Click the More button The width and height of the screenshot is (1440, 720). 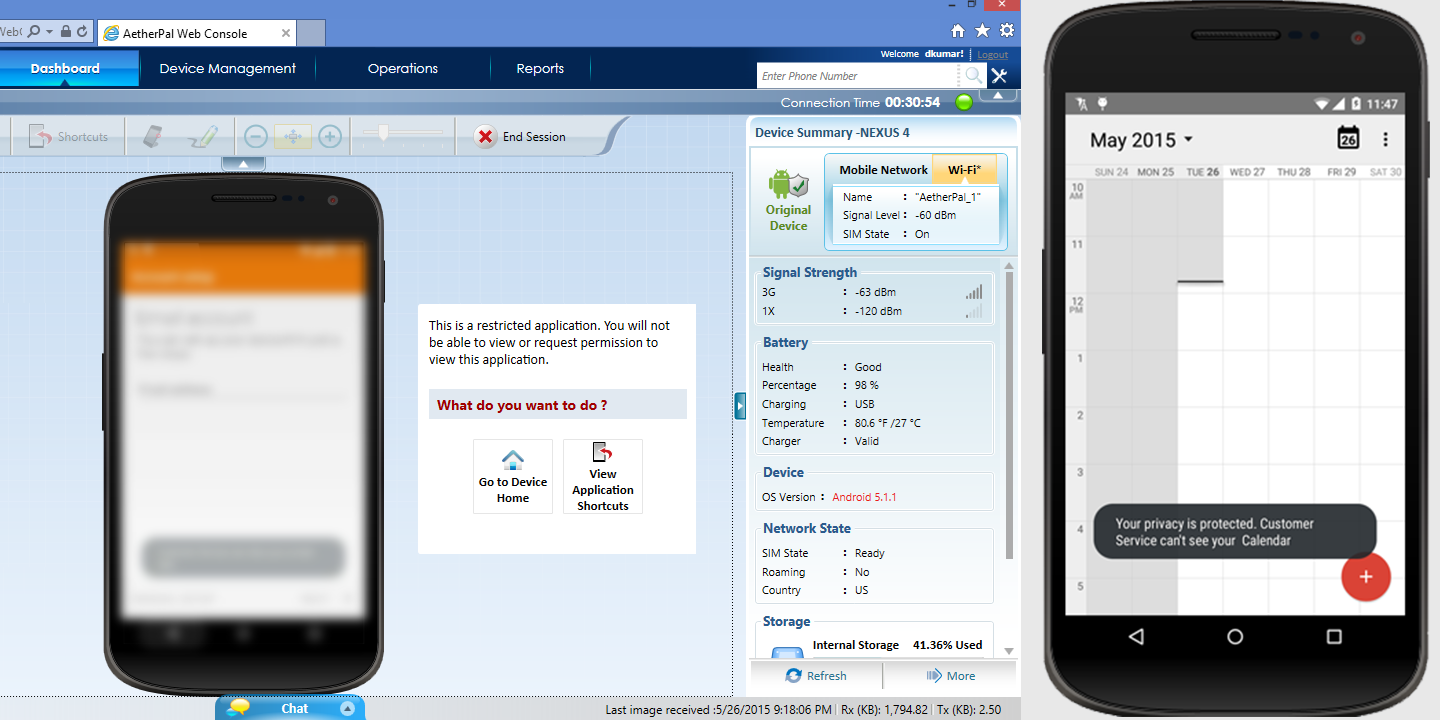click(951, 676)
